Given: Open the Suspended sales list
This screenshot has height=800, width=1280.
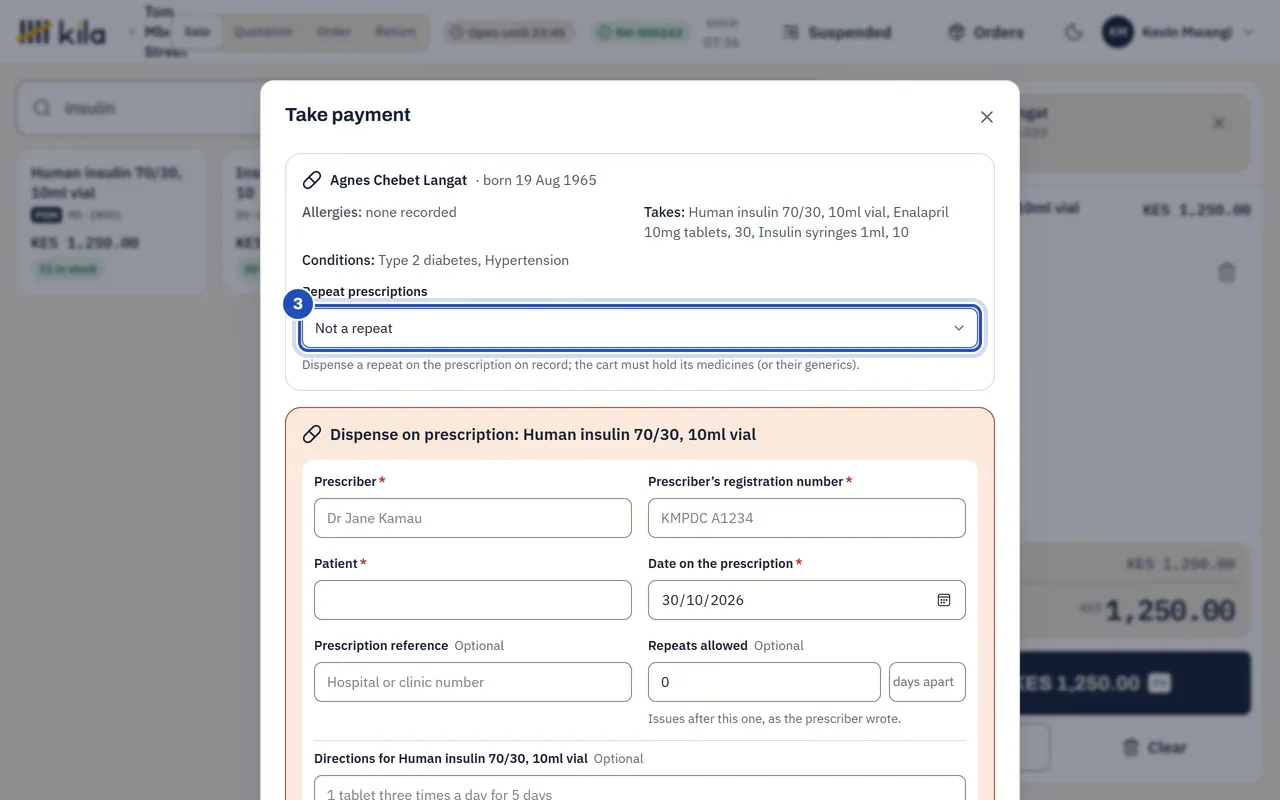Looking at the screenshot, I should (837, 32).
